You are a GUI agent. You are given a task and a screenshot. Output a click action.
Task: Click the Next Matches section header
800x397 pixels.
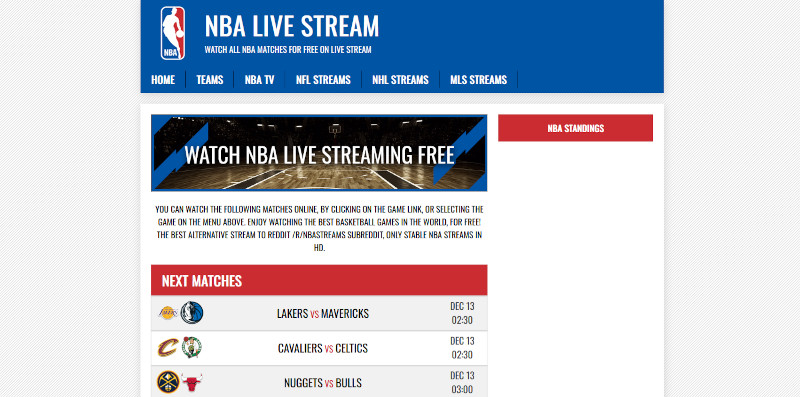coord(319,280)
